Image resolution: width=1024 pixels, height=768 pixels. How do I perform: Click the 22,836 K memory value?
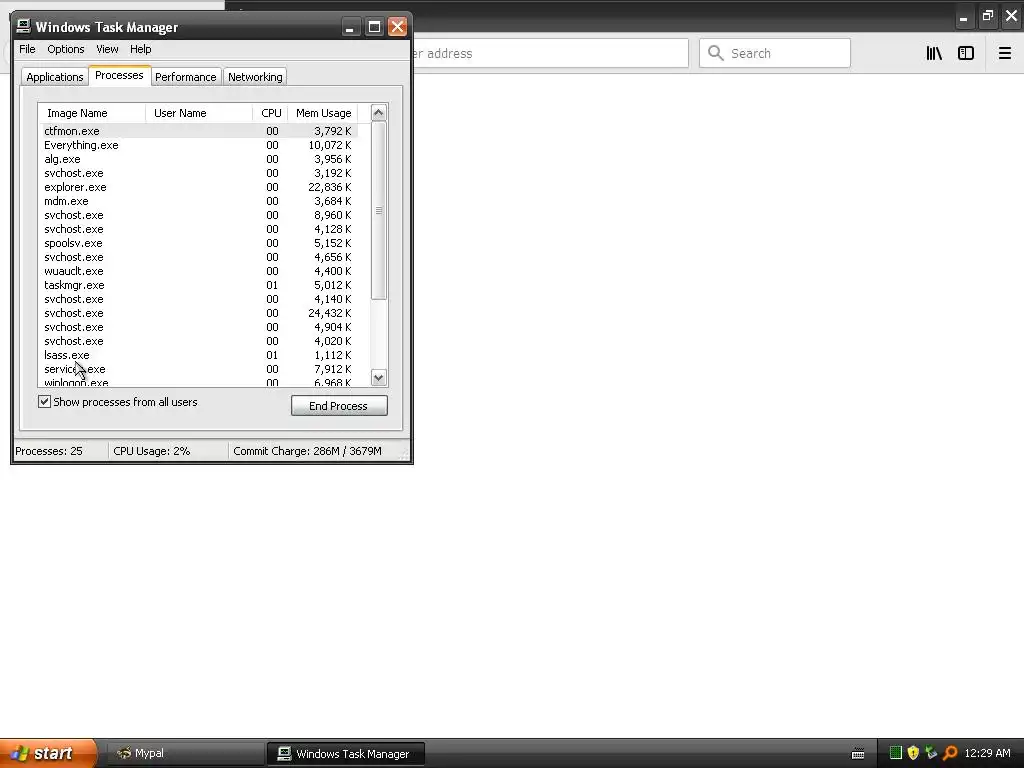[x=330, y=187]
